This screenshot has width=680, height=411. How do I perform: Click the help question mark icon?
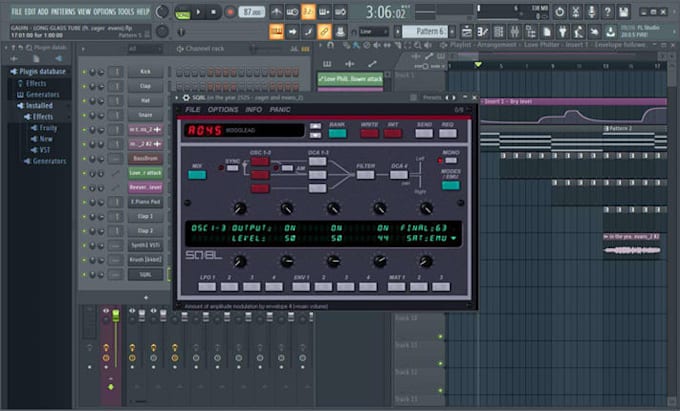point(608,12)
